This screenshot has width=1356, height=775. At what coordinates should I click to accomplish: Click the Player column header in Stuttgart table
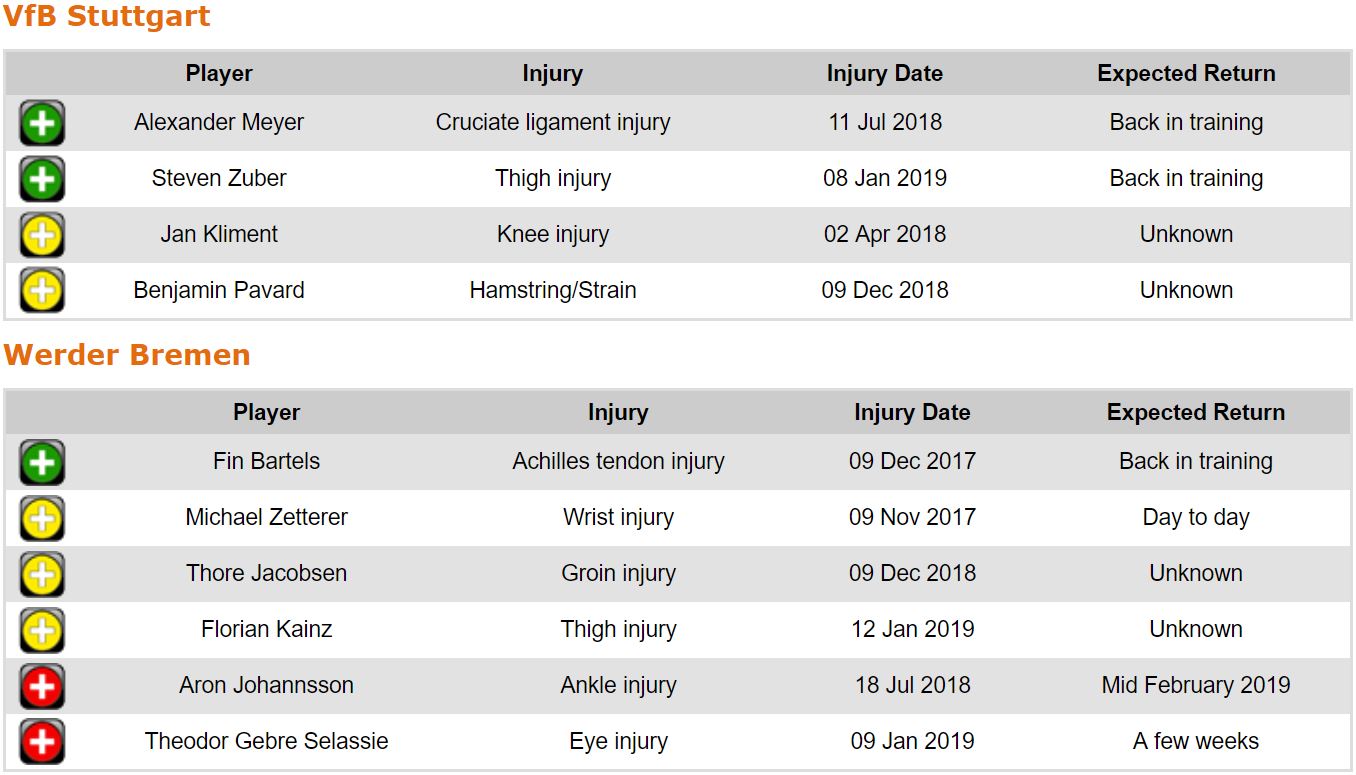click(x=219, y=74)
